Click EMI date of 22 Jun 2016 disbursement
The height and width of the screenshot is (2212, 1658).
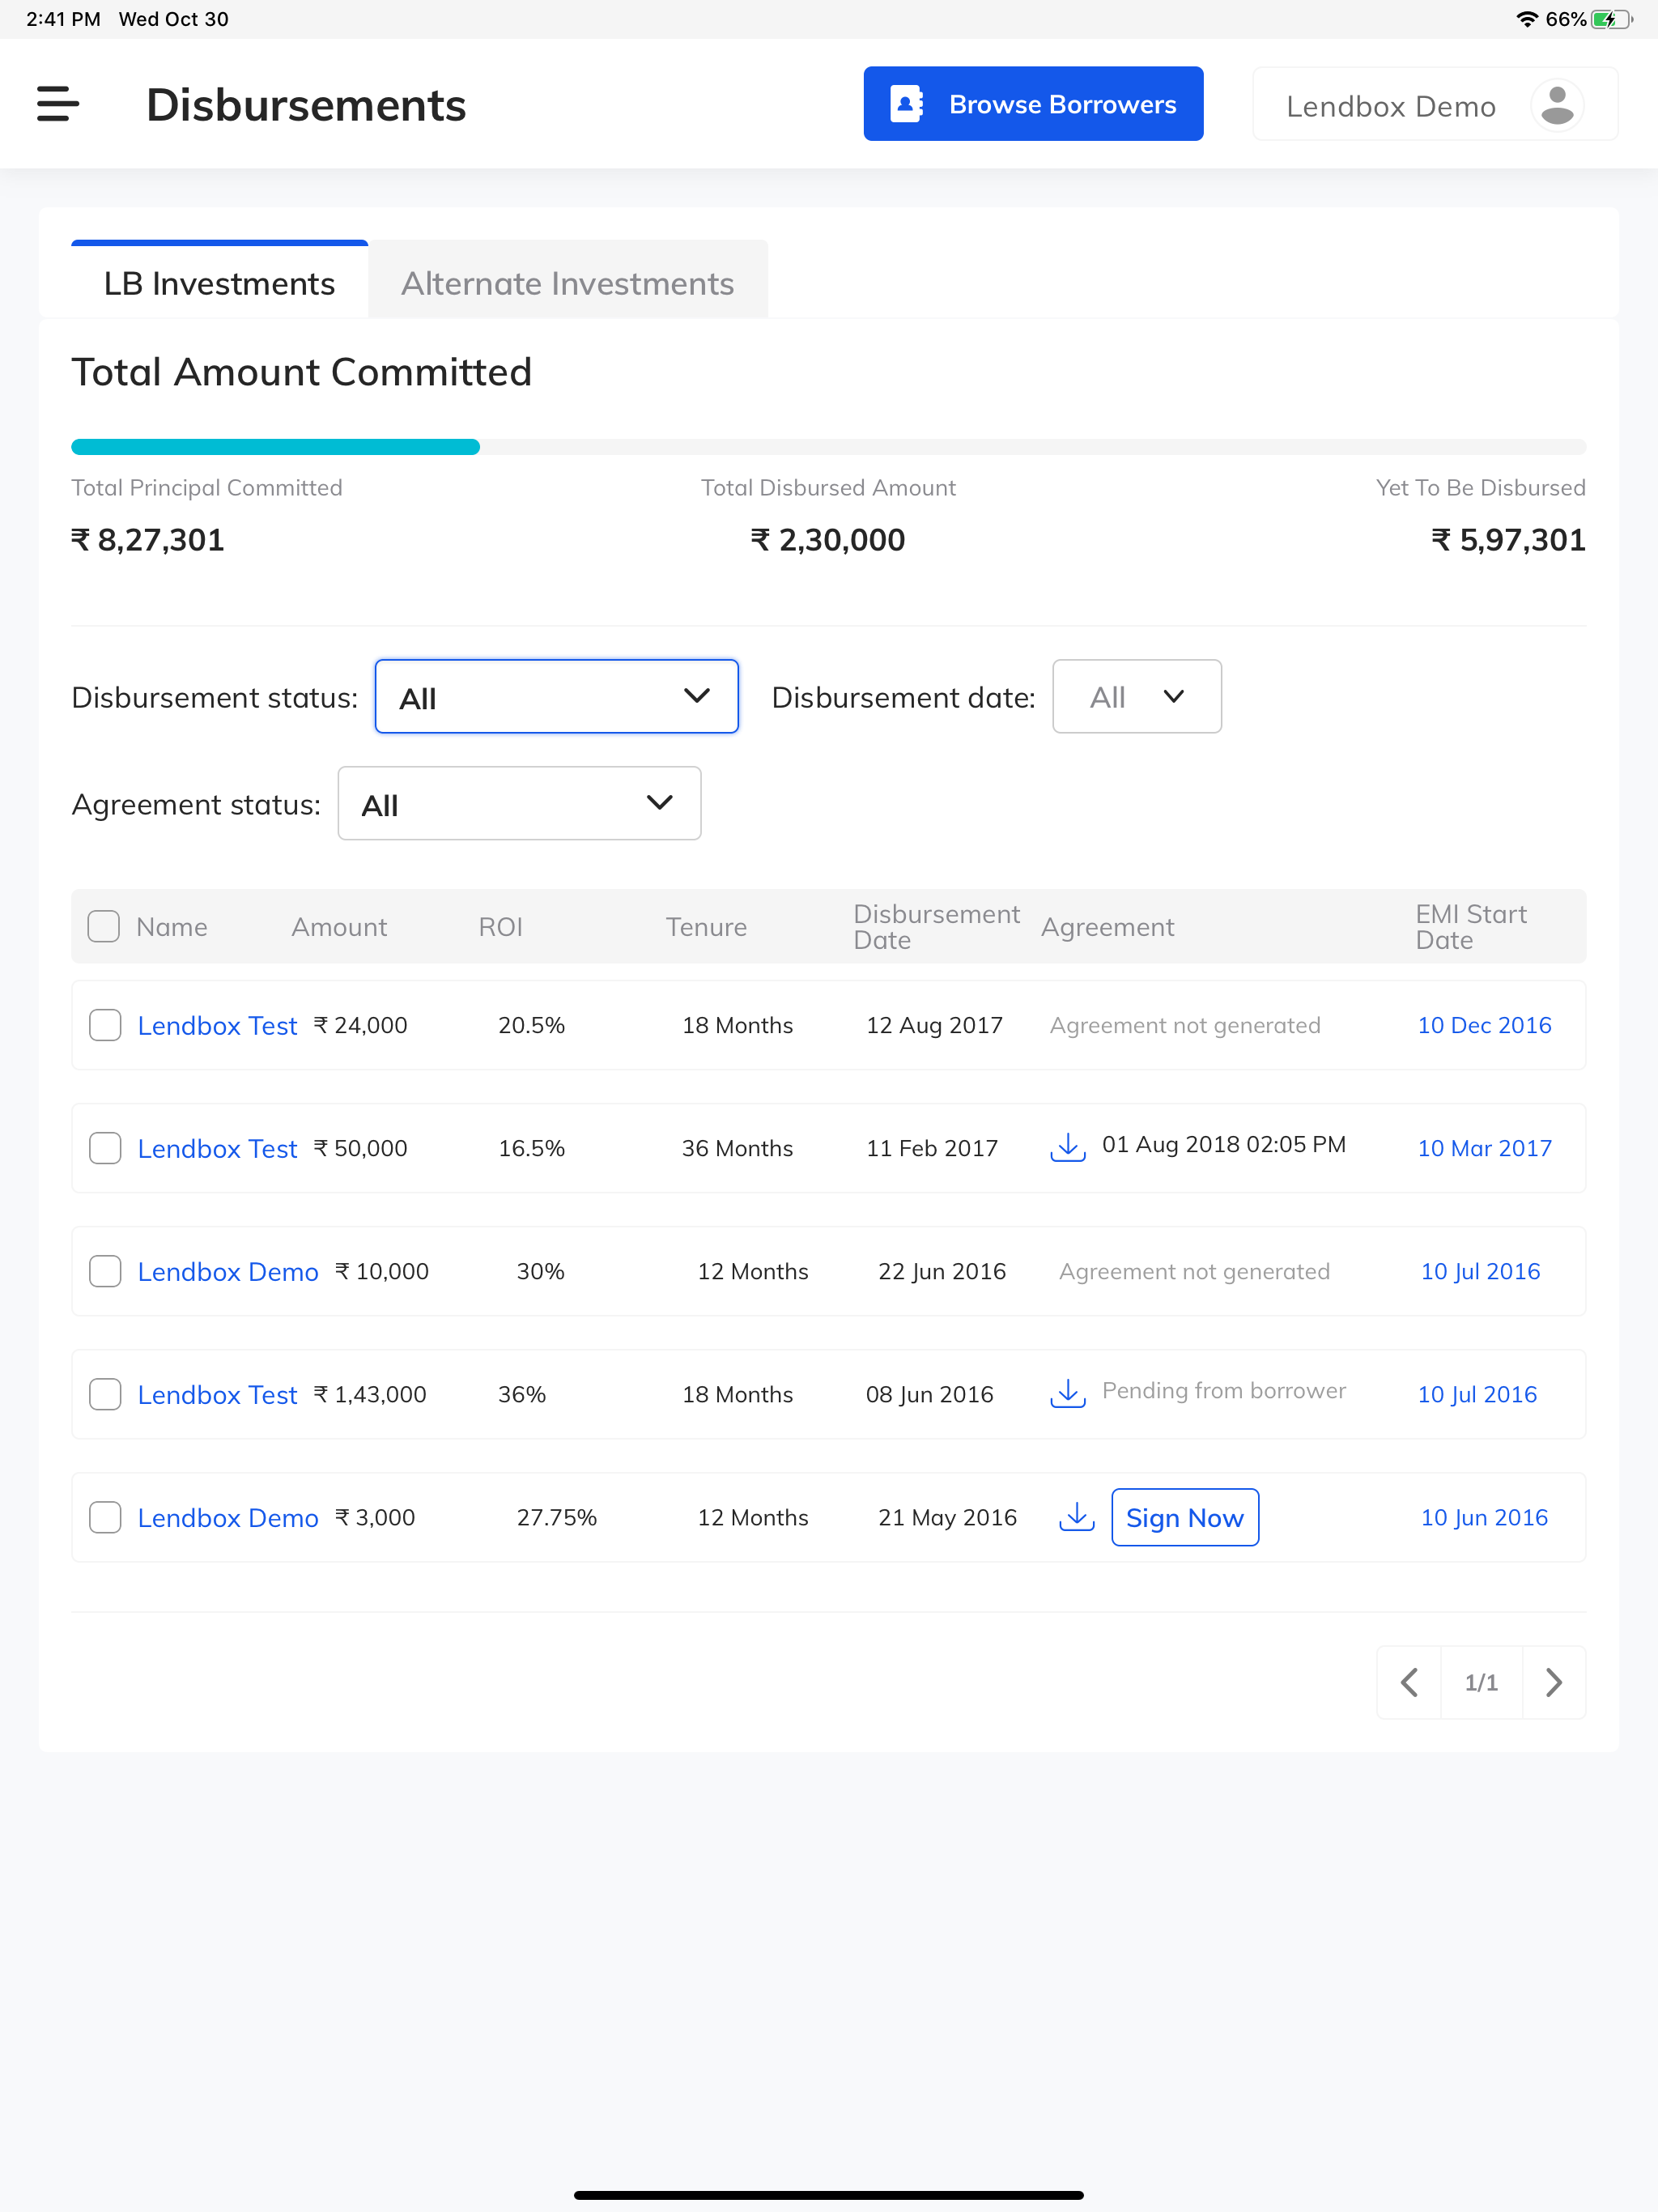point(1480,1271)
